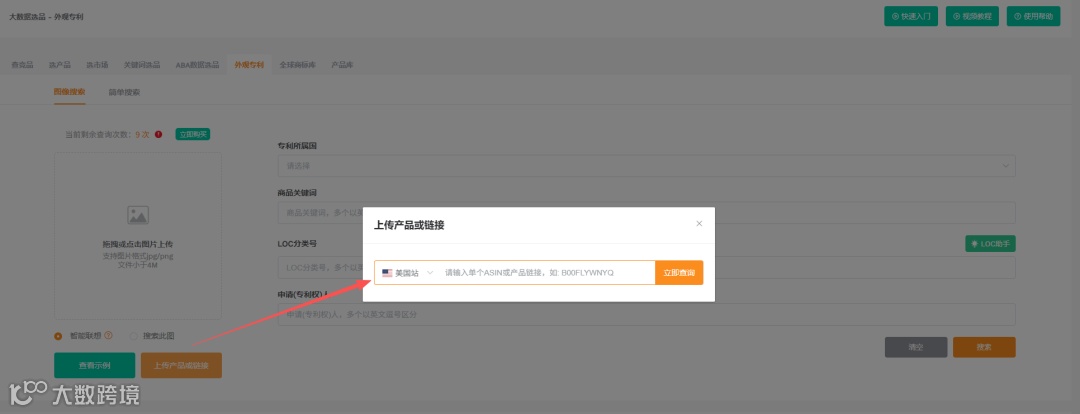1080x414 pixels.
Task: Click the 商品关键词 input field
Action: (646, 213)
